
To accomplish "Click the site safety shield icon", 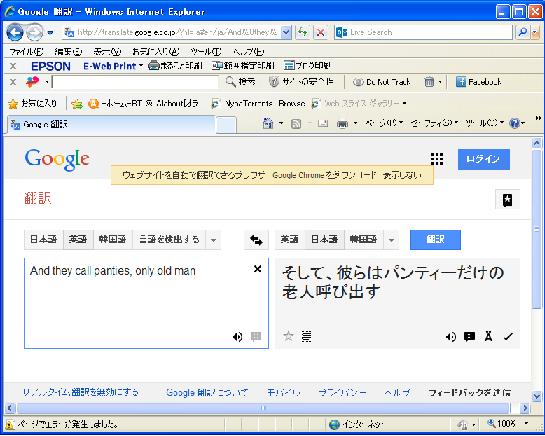I will point(274,82).
